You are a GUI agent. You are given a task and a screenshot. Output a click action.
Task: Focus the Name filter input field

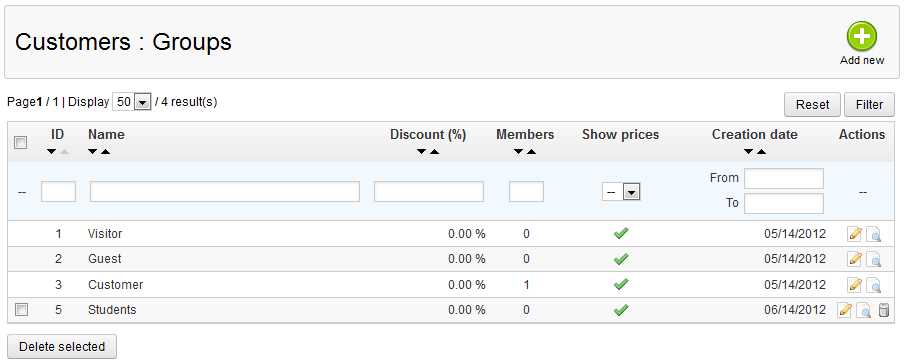pos(225,192)
